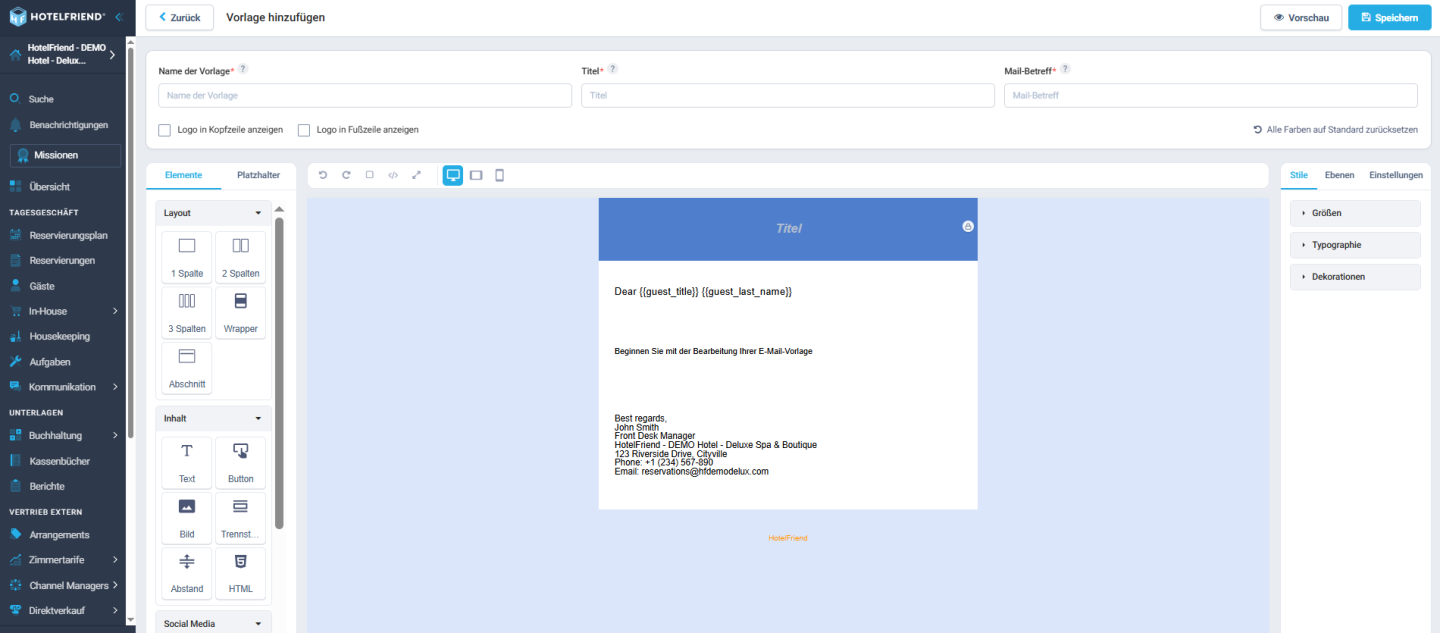1440x633 pixels.
Task: Enable Logo in Kopfzeile anzeigen checkbox
Action: pyautogui.click(x=164, y=130)
